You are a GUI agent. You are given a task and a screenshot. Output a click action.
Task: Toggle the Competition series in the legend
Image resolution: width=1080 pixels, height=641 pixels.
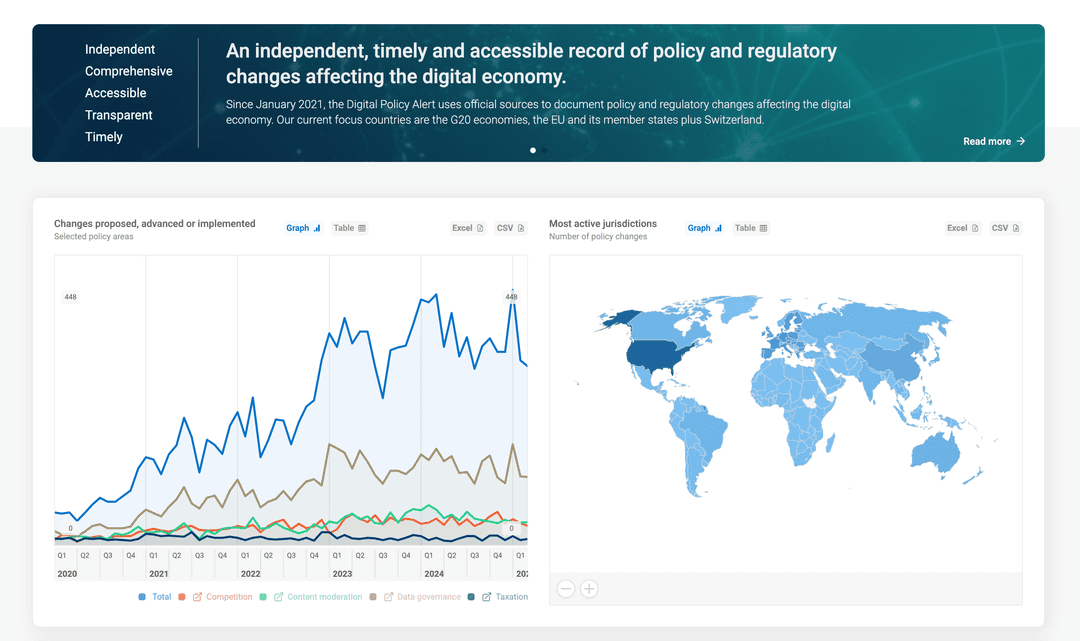click(224, 596)
